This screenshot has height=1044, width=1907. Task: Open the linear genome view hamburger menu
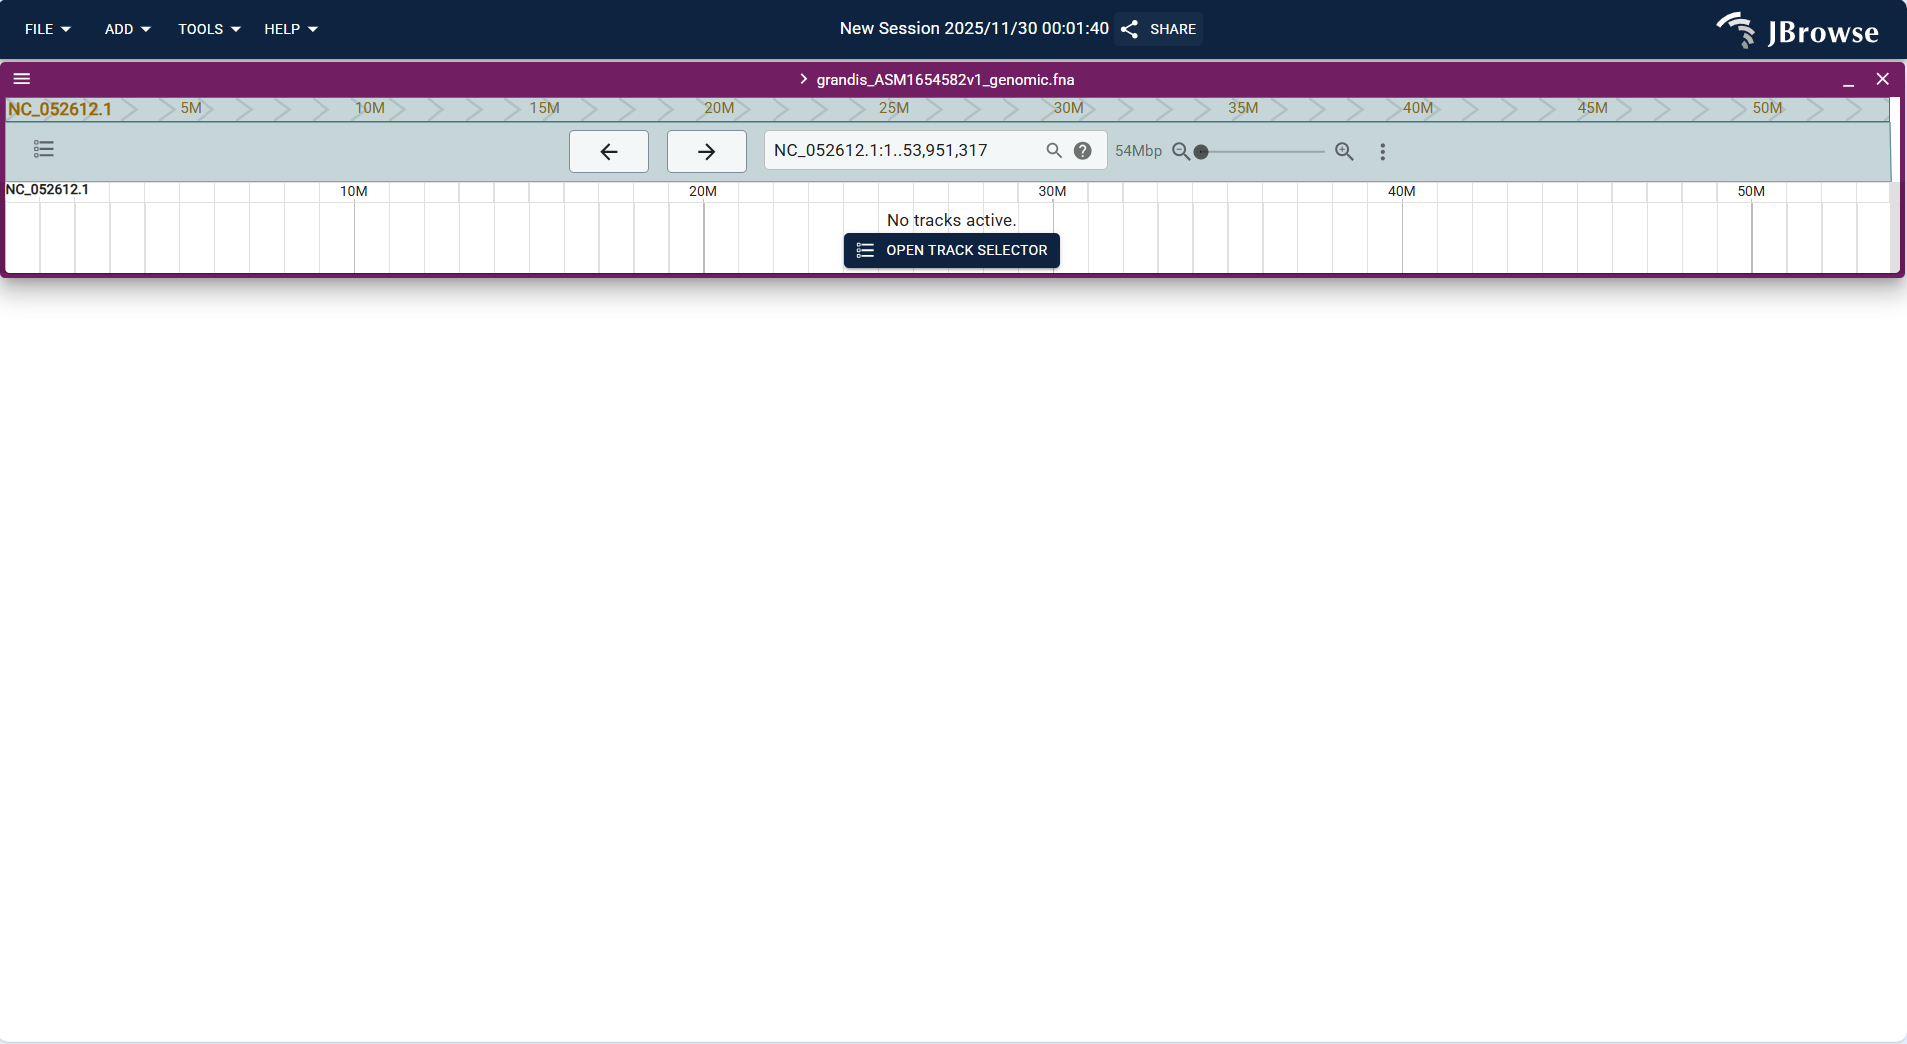click(x=21, y=78)
